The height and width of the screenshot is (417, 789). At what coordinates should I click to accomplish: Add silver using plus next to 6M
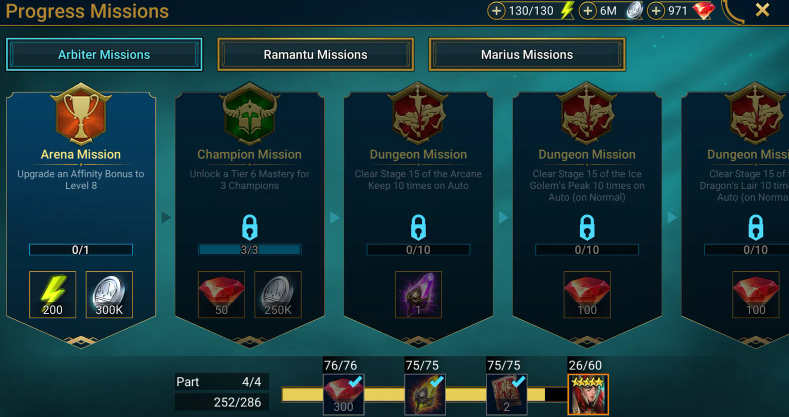(x=588, y=11)
